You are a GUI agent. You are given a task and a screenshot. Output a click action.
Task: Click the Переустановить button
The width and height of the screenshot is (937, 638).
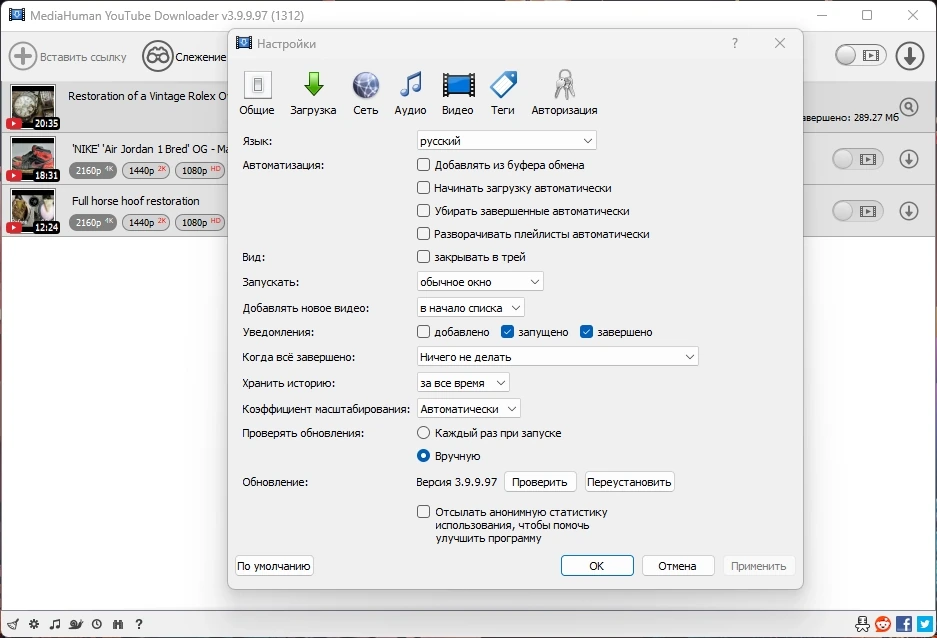coord(629,481)
